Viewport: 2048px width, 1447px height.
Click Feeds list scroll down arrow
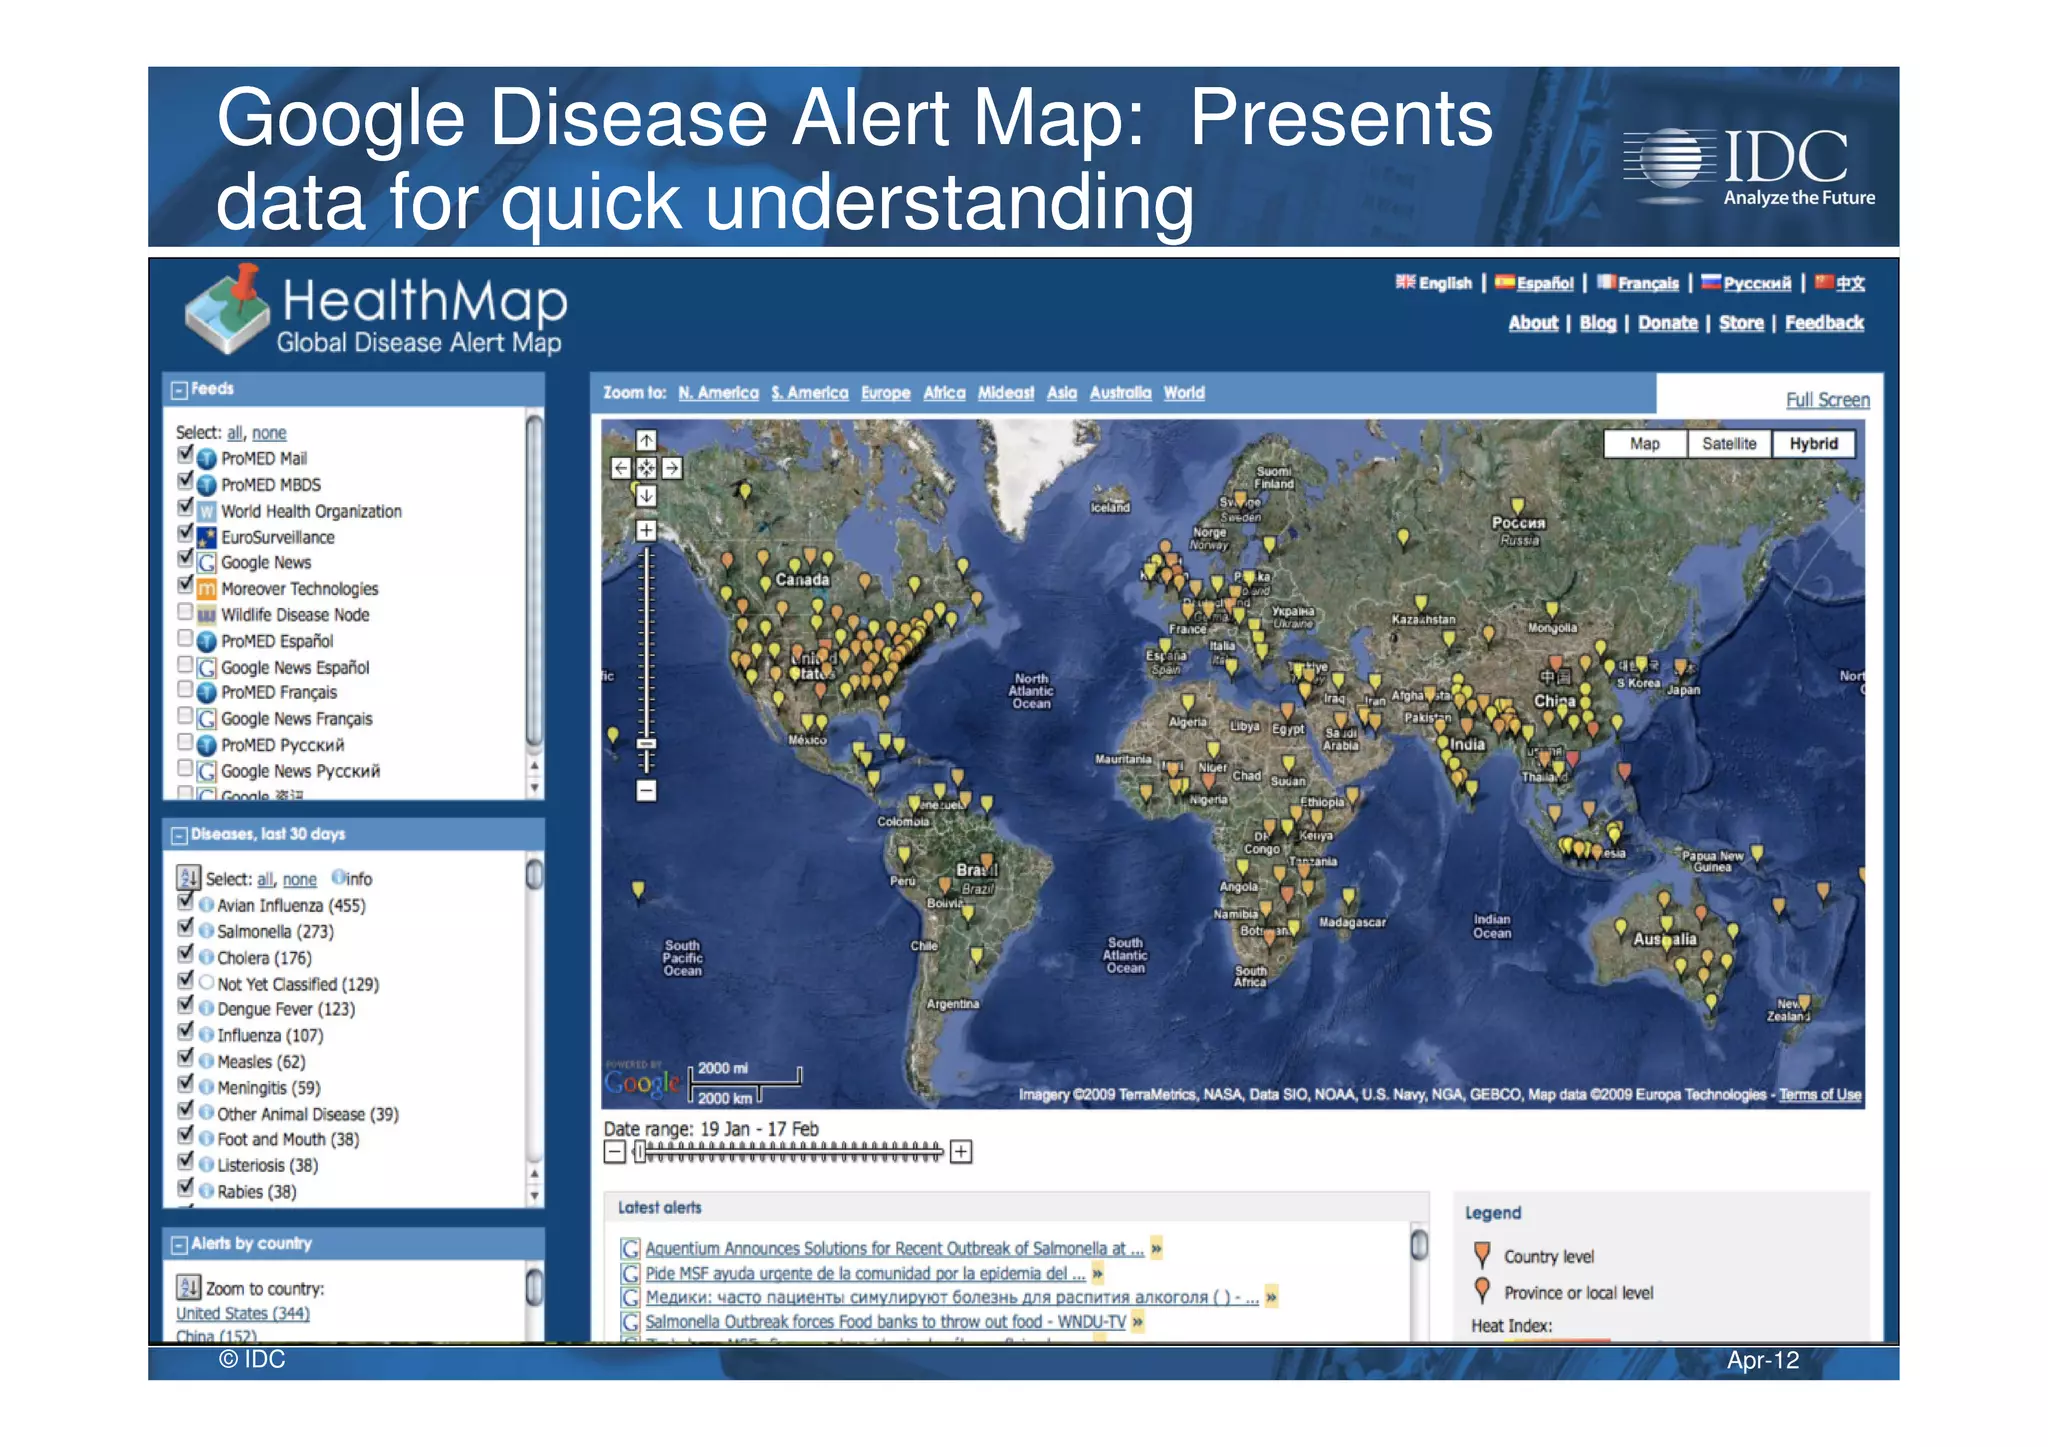click(x=535, y=788)
